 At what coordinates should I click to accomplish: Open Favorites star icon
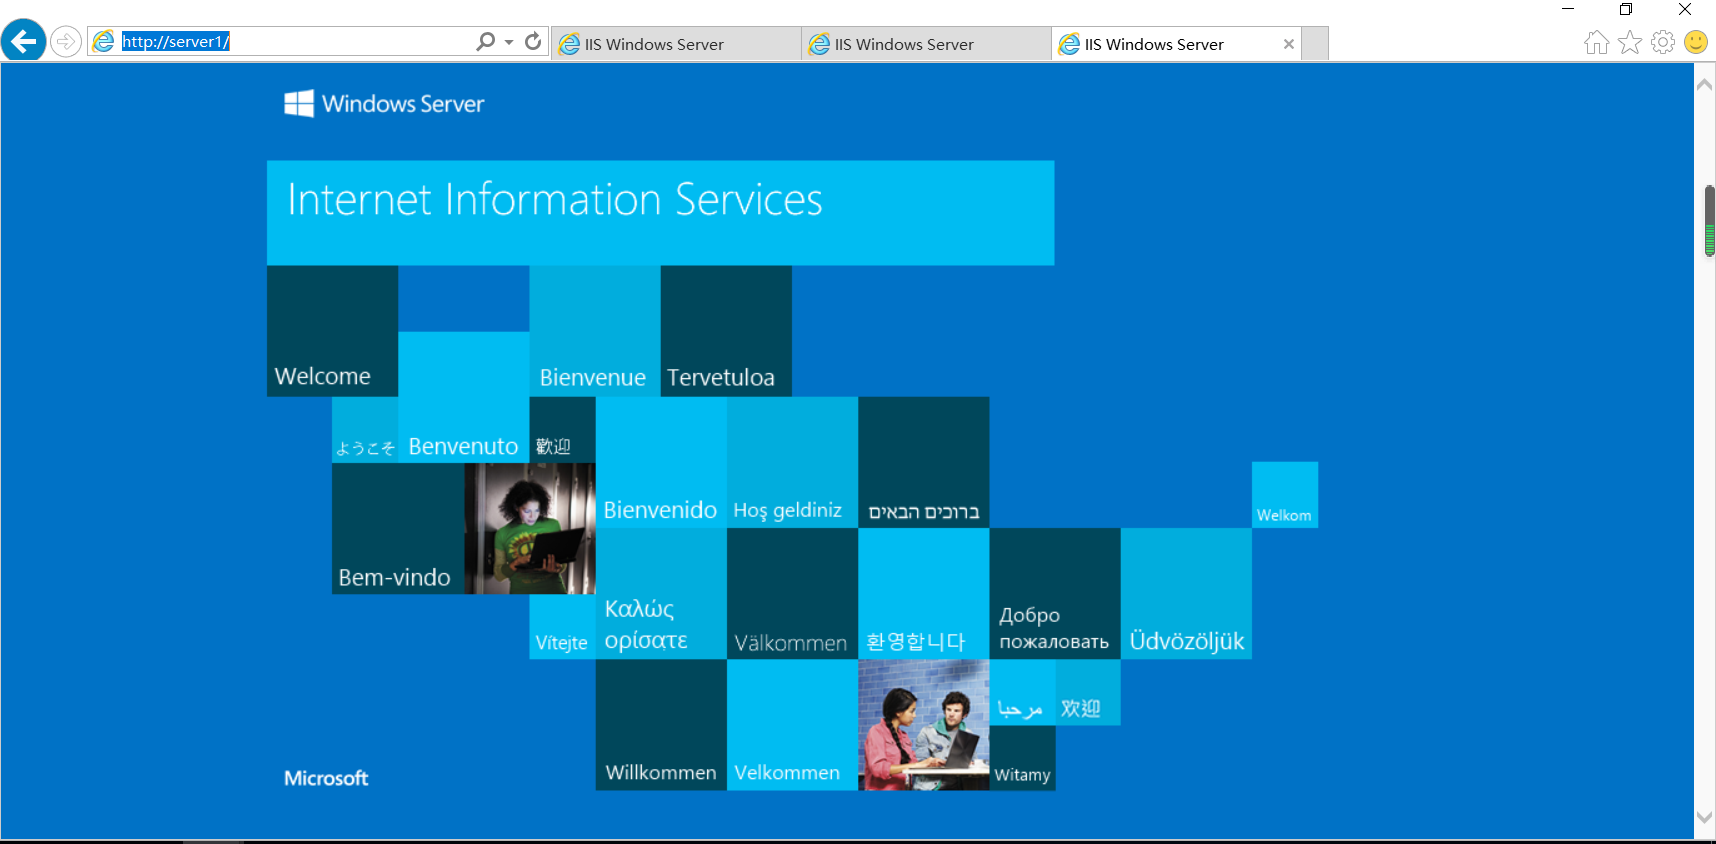1630,42
